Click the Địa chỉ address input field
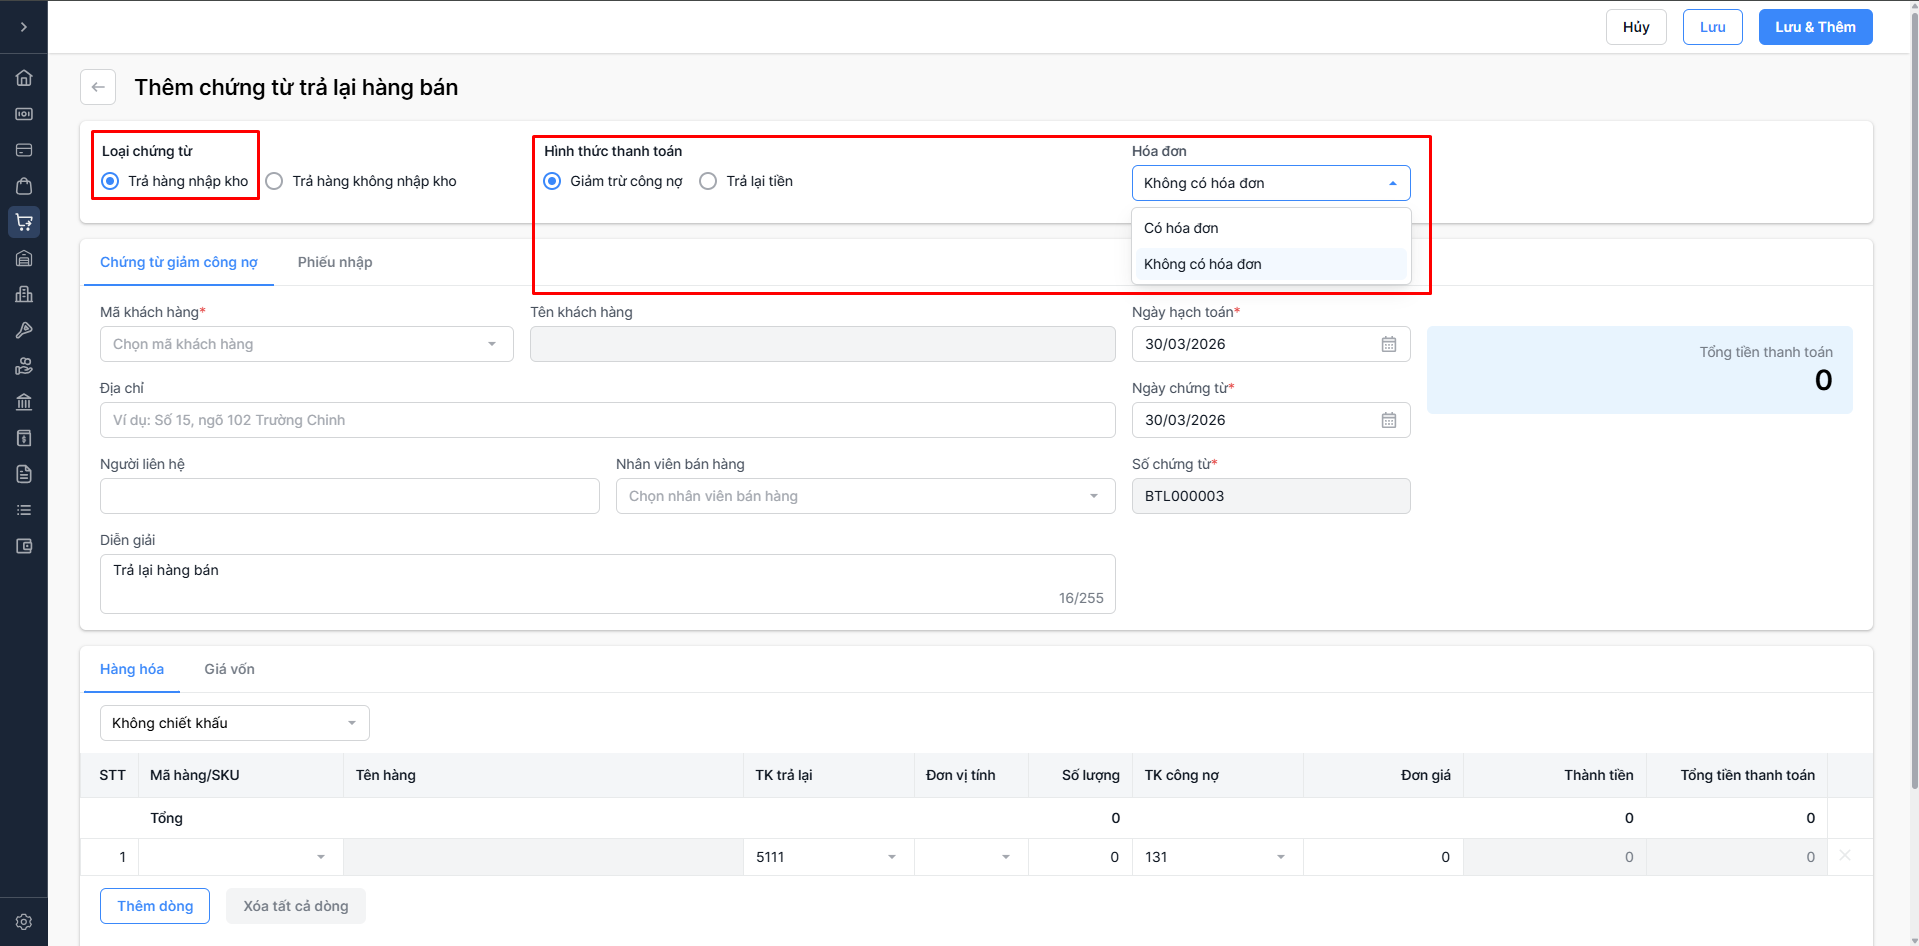Image resolution: width=1919 pixels, height=946 pixels. [607, 420]
